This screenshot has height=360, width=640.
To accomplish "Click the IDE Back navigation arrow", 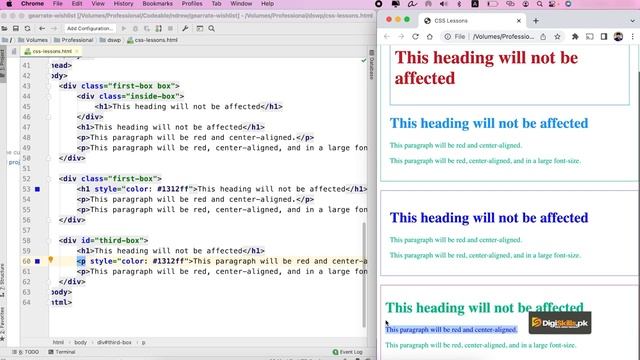I will (x=42, y=29).
